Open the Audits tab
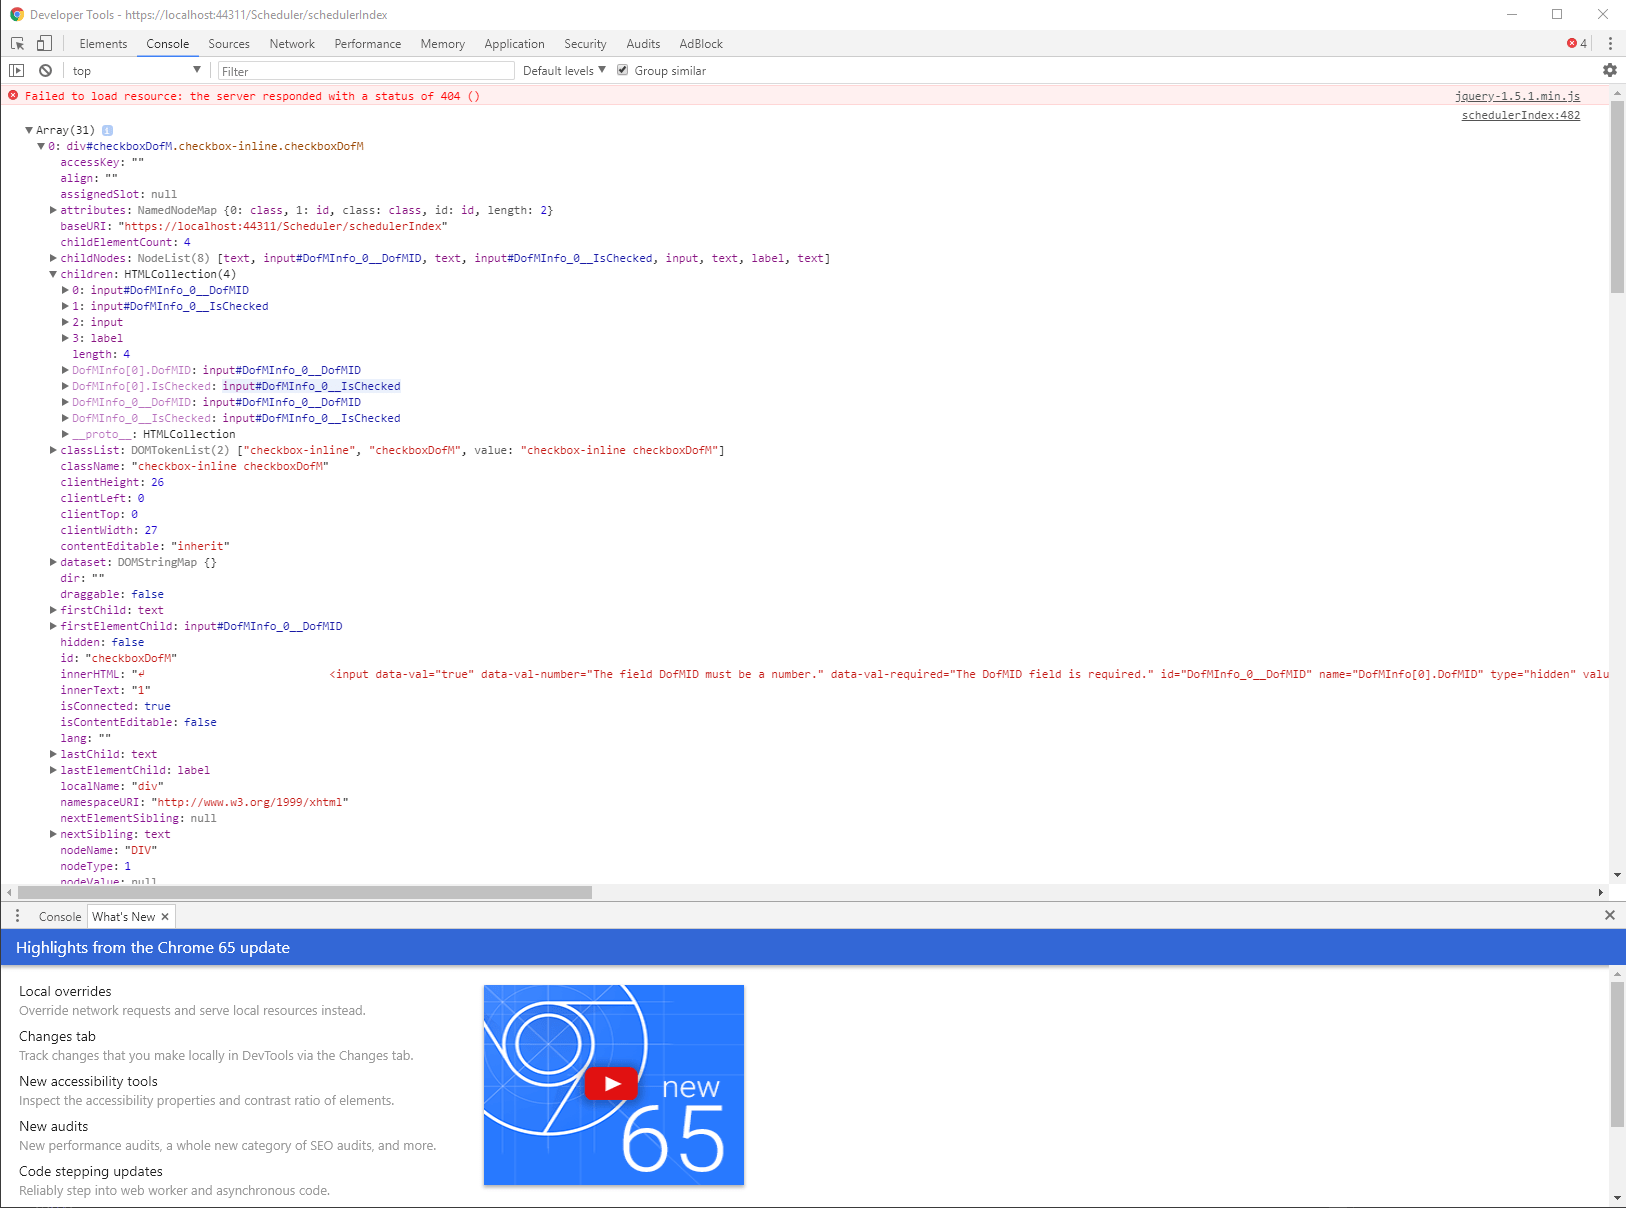This screenshot has width=1626, height=1208. (643, 44)
